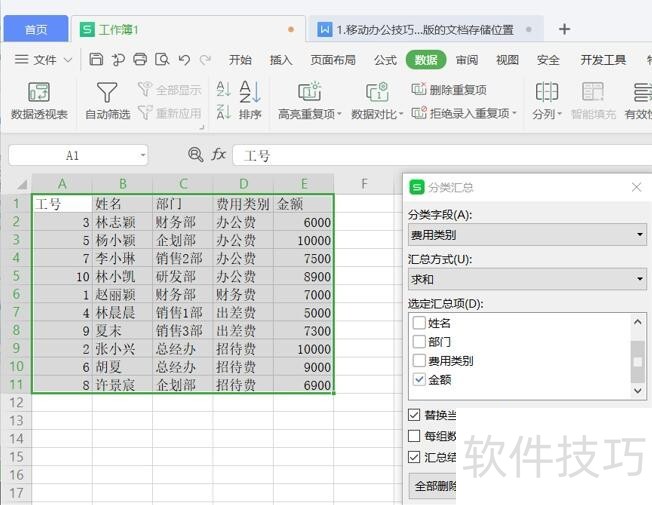Open the 分类字段 dropdown
Screen dimensions: 652x505
[x=527, y=235]
